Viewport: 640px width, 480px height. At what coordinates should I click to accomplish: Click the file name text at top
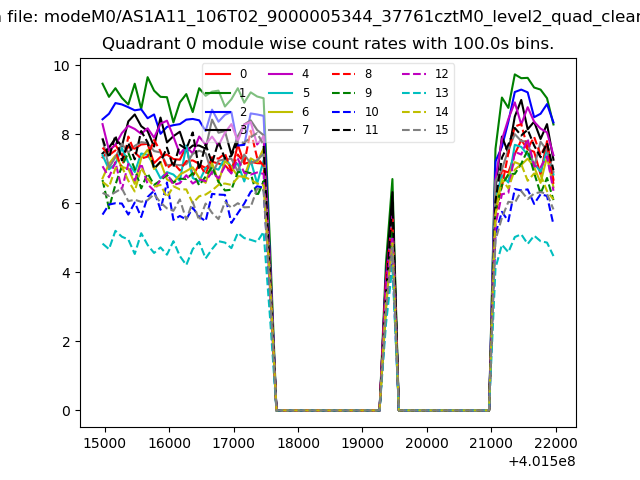[320, 17]
